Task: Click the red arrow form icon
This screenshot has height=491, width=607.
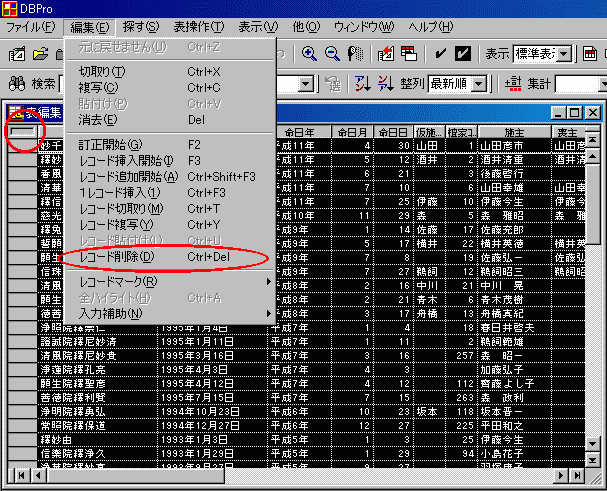Action: tap(386, 54)
